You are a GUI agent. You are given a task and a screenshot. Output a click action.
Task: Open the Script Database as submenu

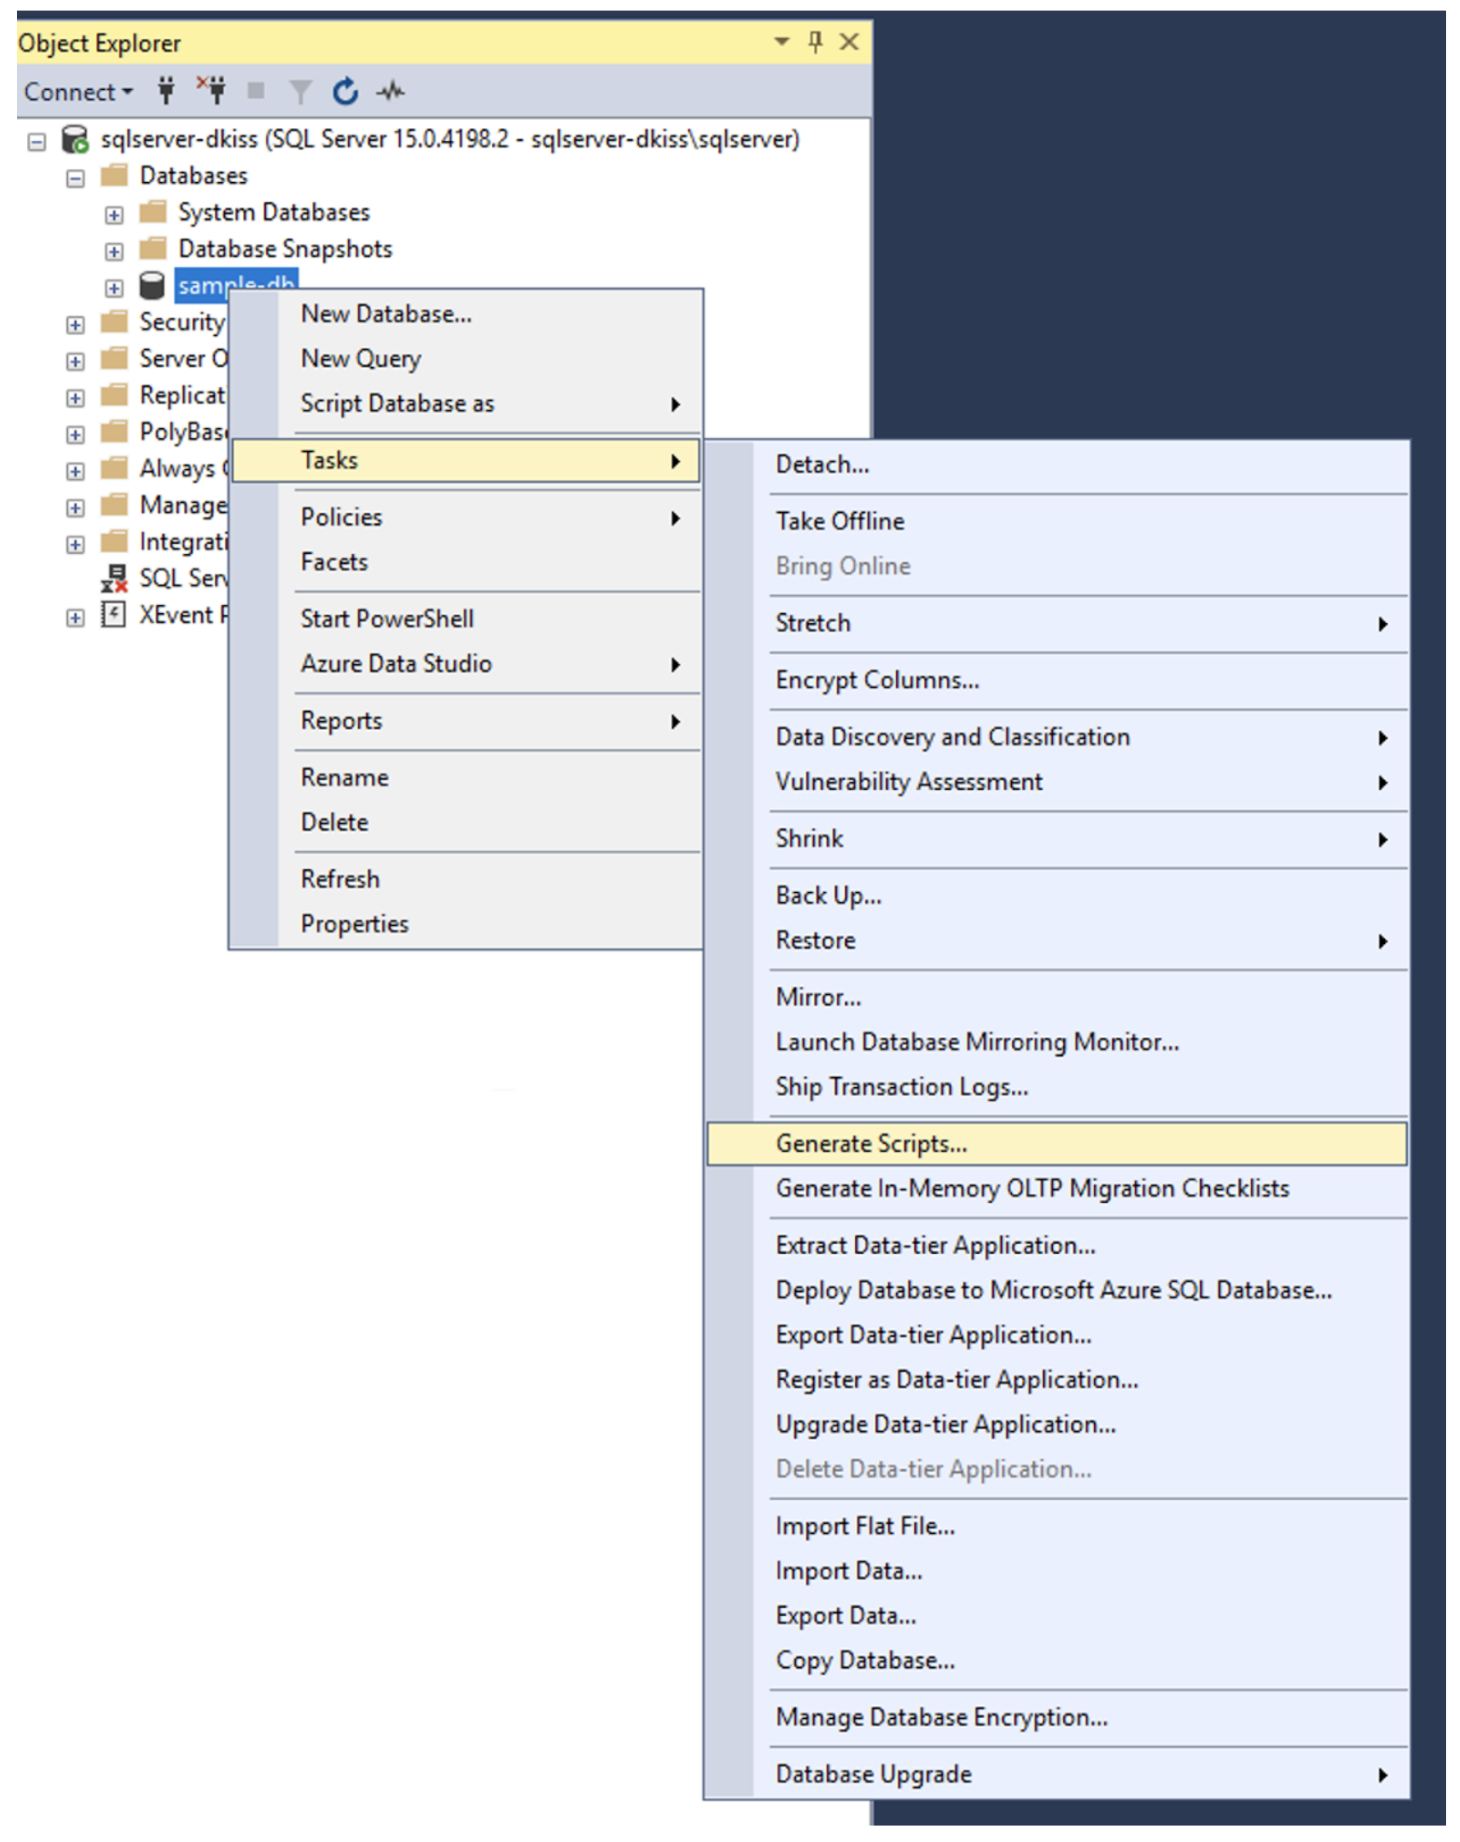(466, 403)
